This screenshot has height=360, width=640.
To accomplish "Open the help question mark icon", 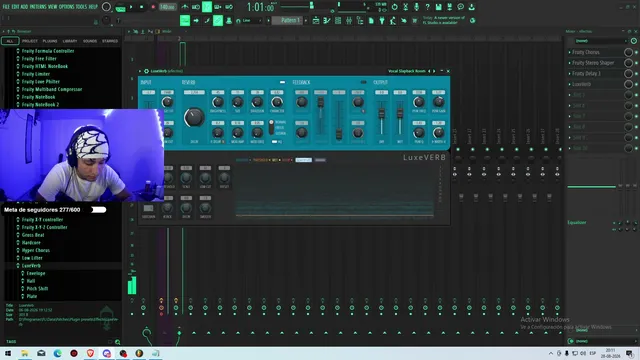I will tap(427, 7).
